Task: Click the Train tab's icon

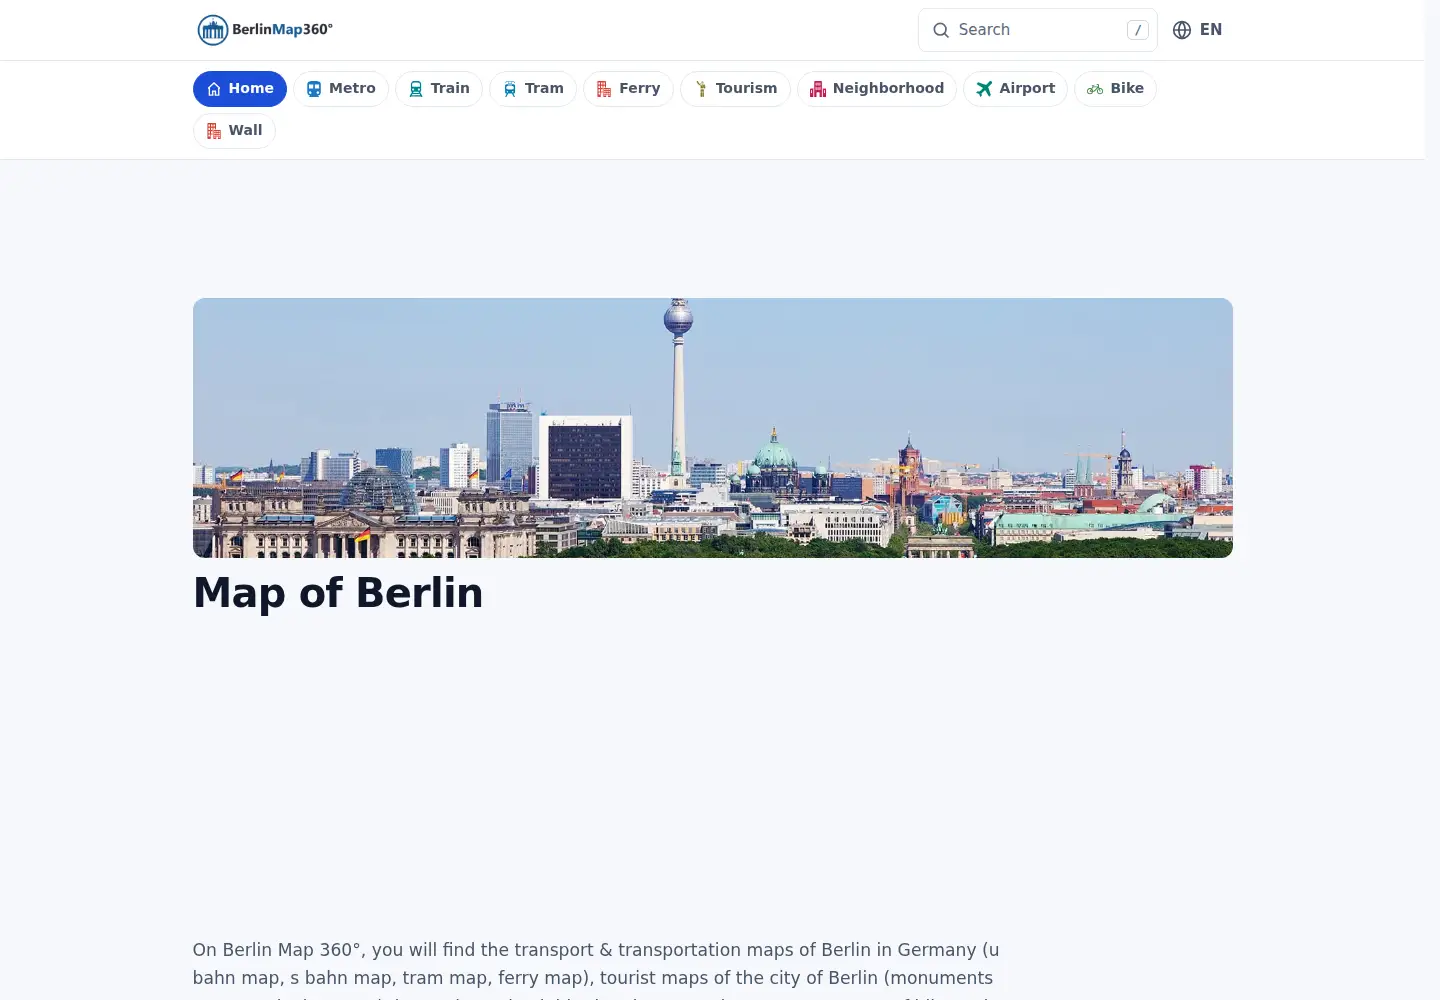Action: tap(416, 89)
